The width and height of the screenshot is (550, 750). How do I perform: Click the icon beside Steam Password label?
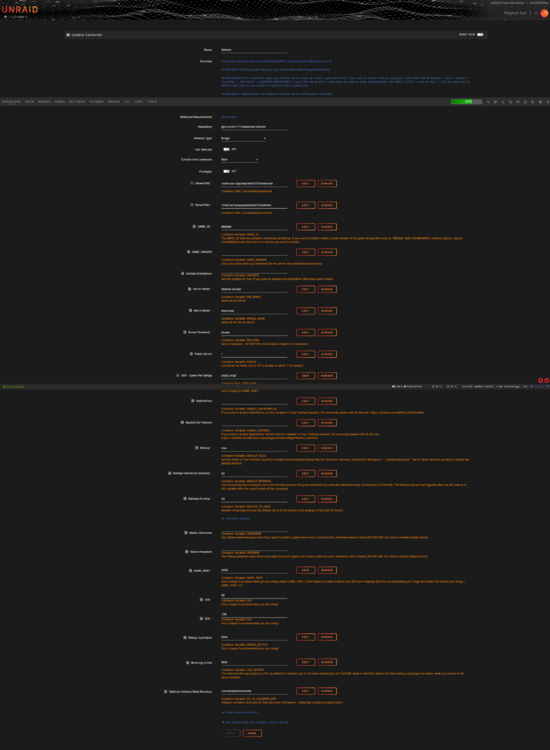coord(187,551)
